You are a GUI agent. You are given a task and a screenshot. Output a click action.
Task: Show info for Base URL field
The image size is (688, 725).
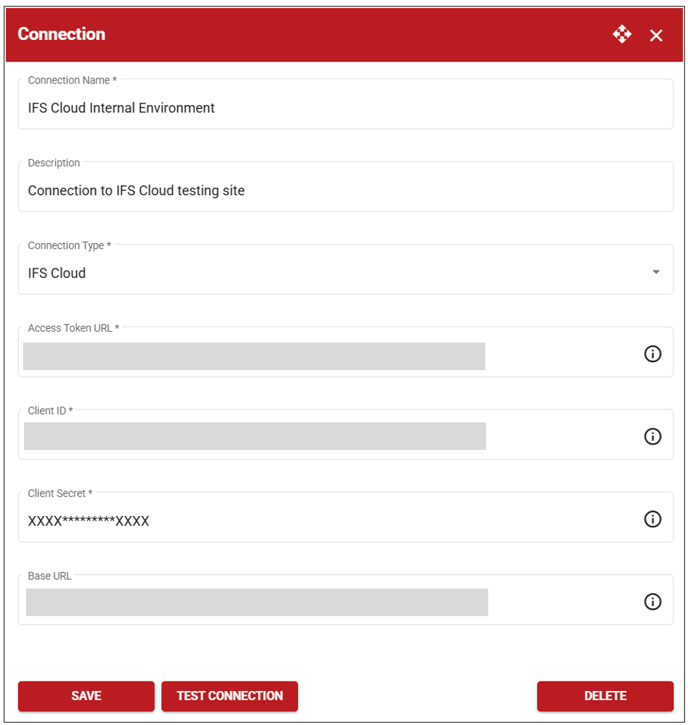point(652,602)
